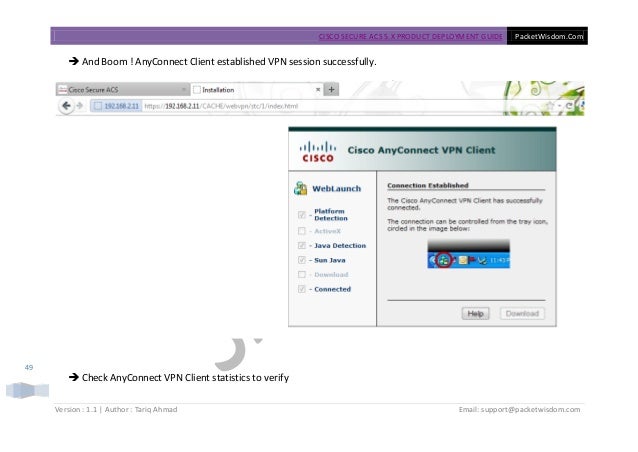Image resolution: width=638 pixels, height=452 pixels.
Task: Toggle the Java Detection checkbox
Action: point(302,245)
